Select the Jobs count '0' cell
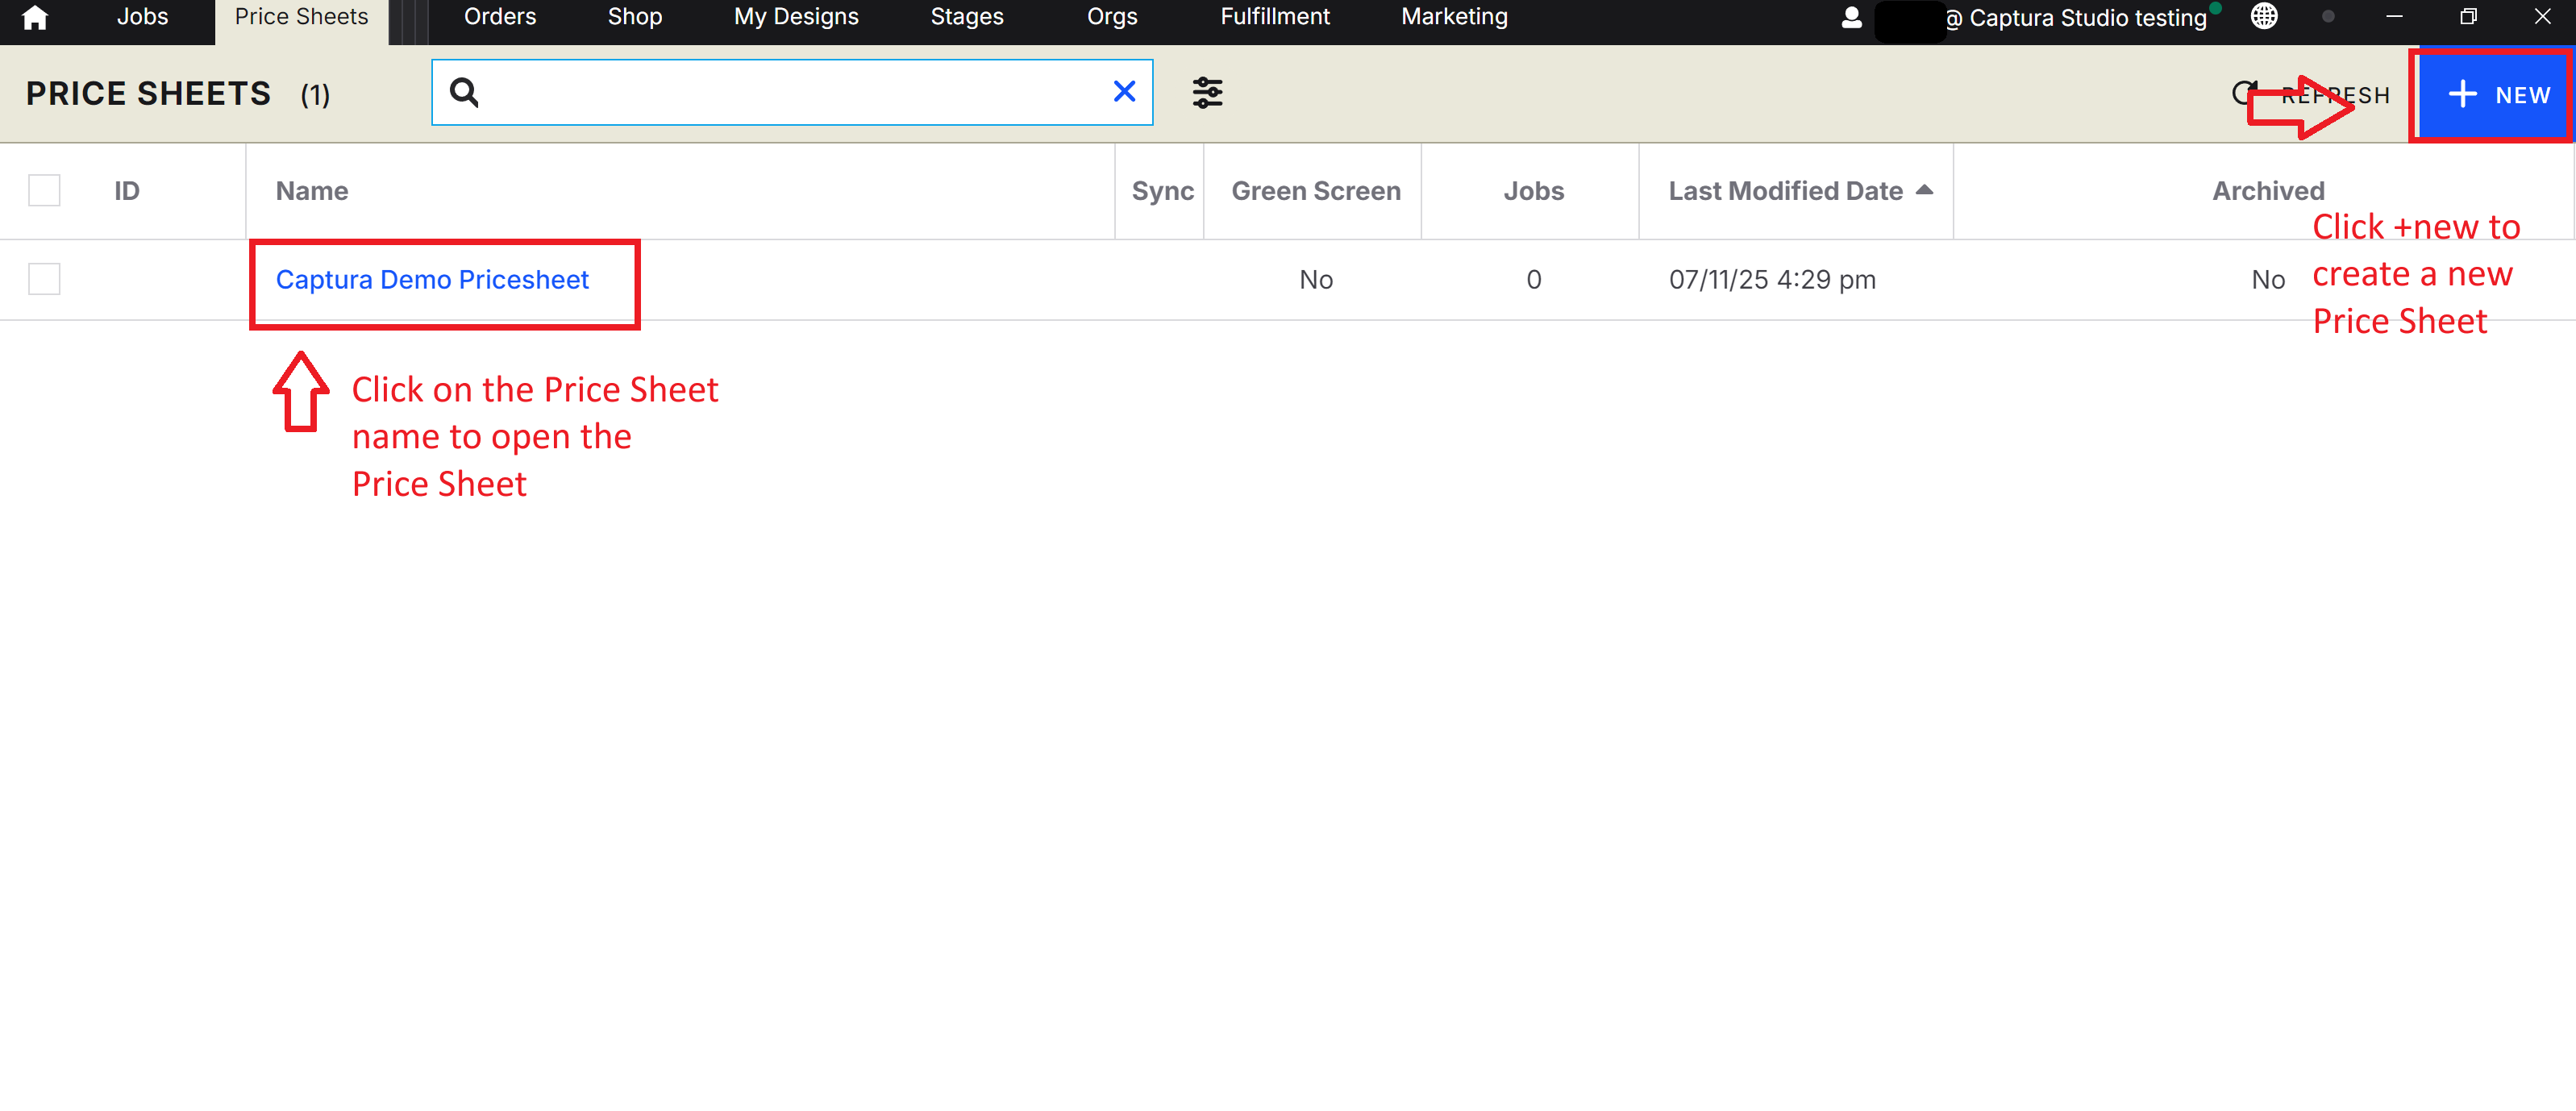Screen dimensions: 2576x1111 1534,280
